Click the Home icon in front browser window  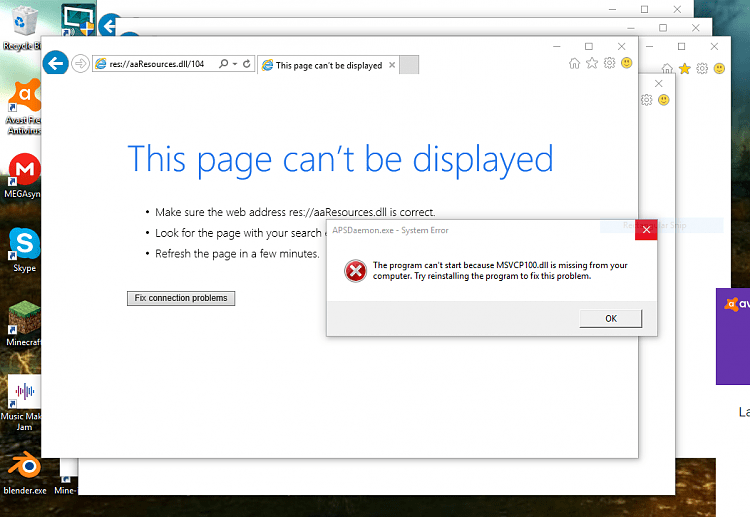point(574,63)
